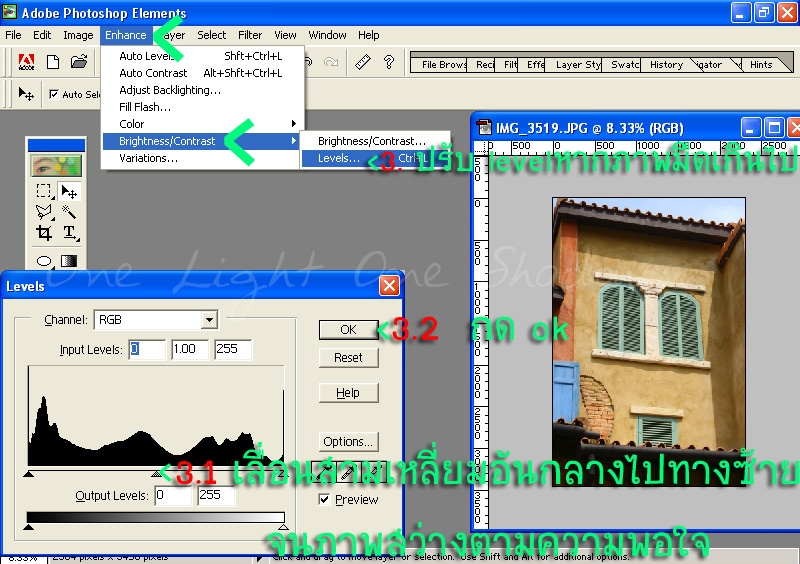This screenshot has width=800, height=564.
Task: Select Brightness/Contrast... submenu item
Action: pos(375,141)
